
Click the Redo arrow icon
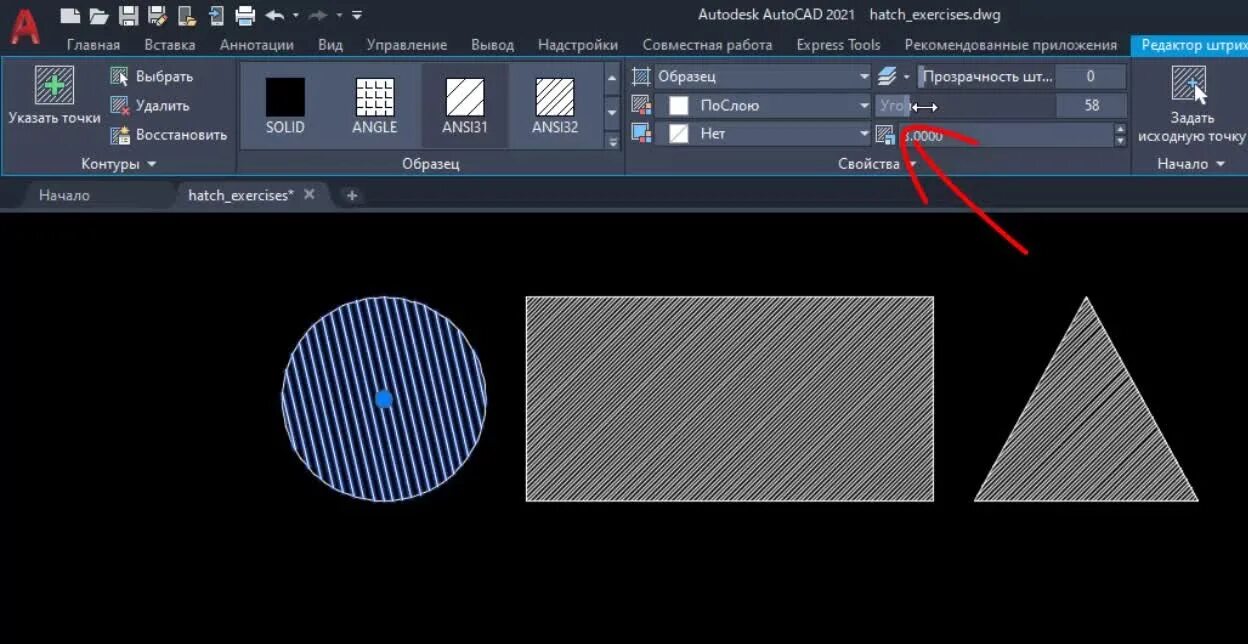click(x=319, y=15)
